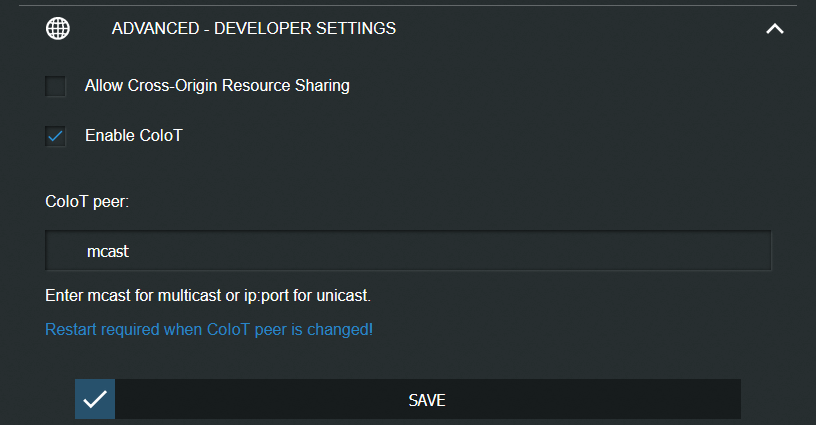Collapse section using the up chevron

pyautogui.click(x=774, y=29)
